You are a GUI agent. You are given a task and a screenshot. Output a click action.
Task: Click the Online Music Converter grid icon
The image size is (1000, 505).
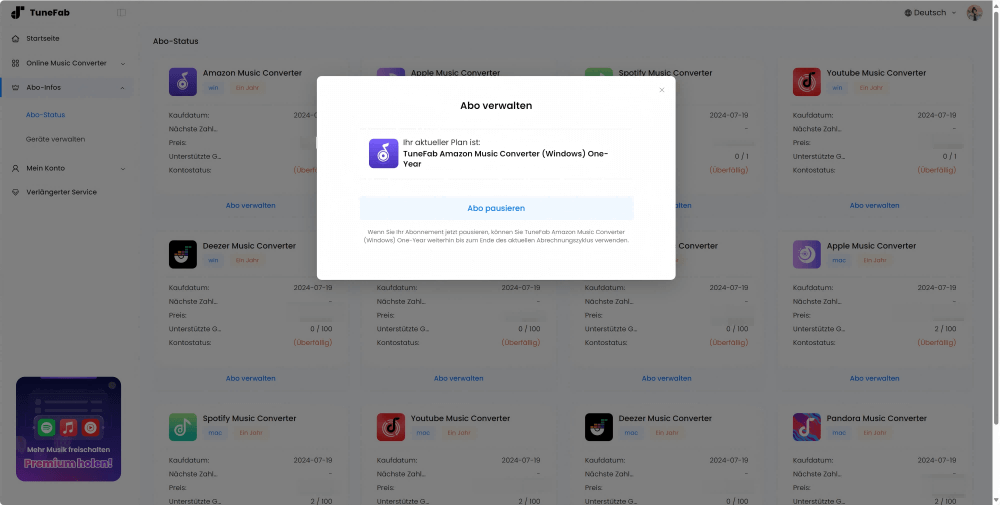(x=15, y=63)
